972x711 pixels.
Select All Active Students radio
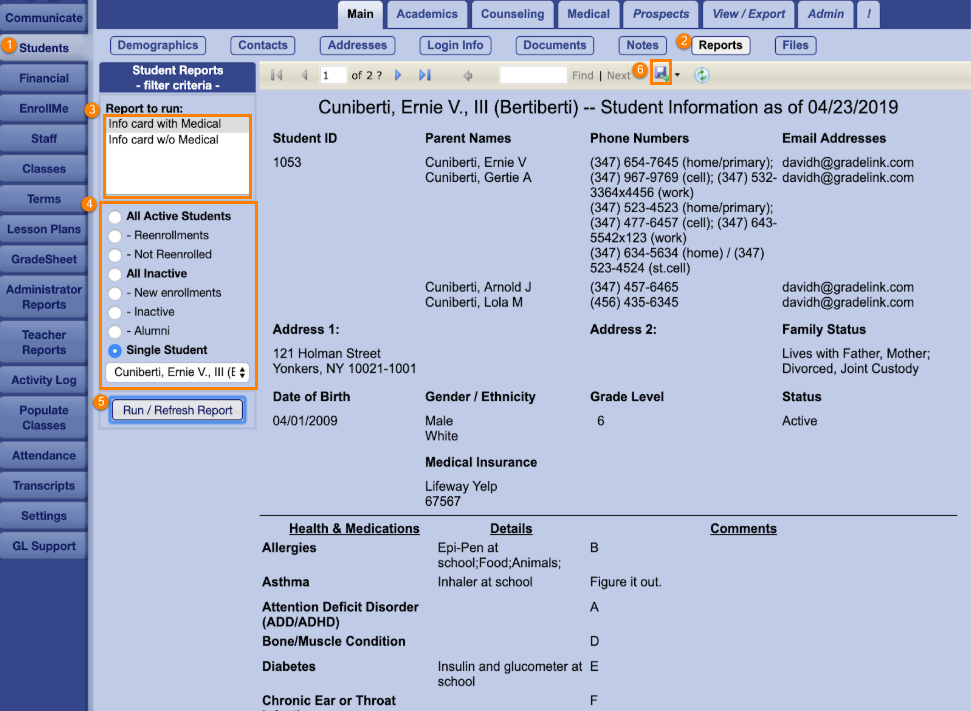pos(115,217)
